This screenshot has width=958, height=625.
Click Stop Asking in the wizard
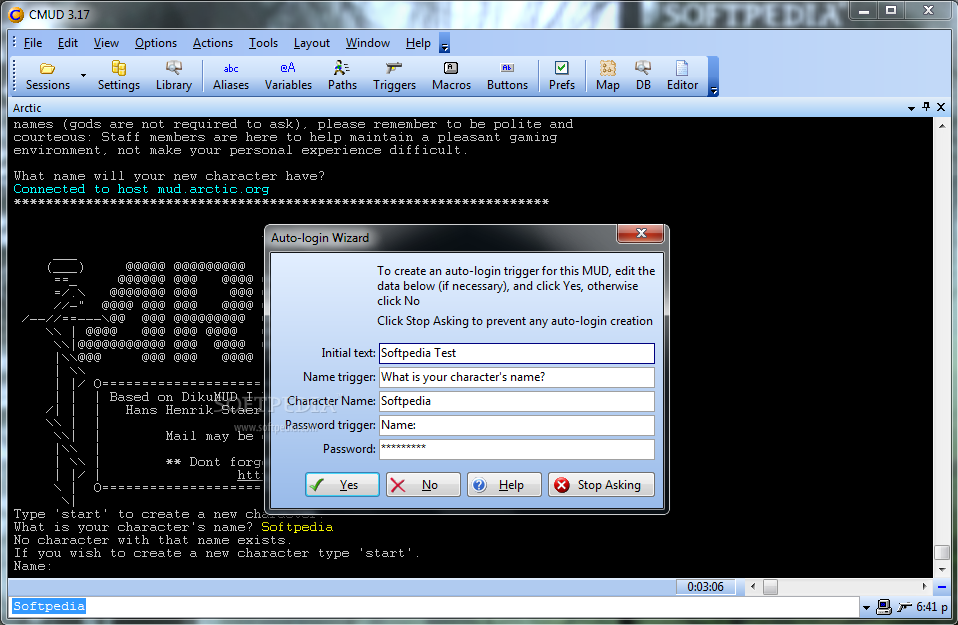pyautogui.click(x=601, y=484)
